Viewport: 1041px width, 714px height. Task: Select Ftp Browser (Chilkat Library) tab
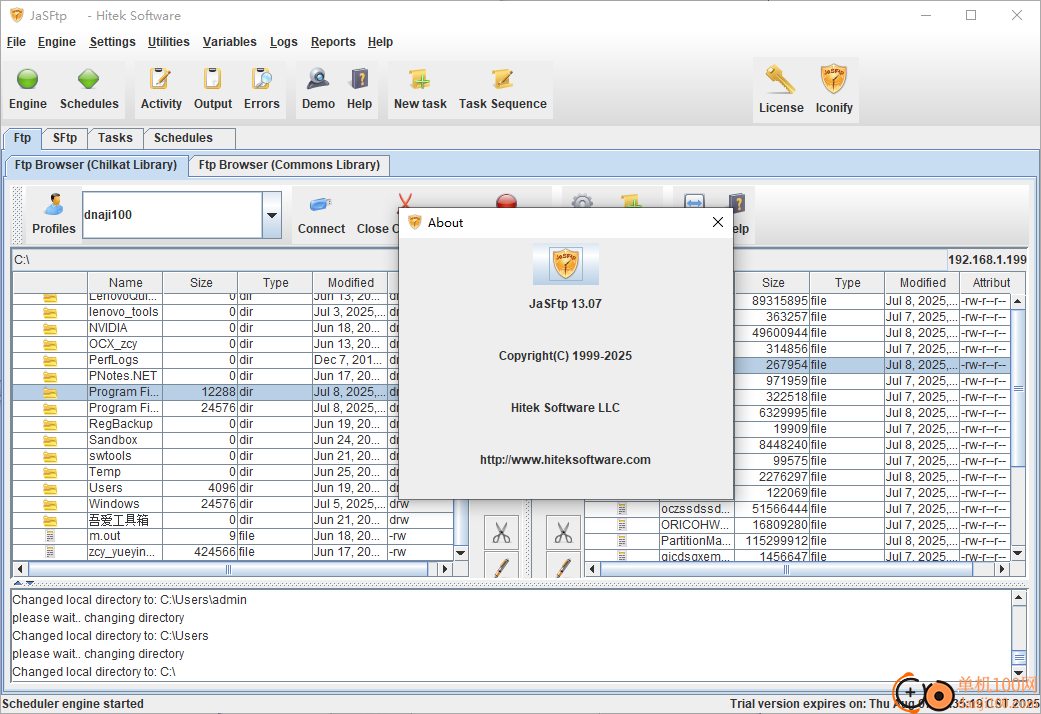pos(96,165)
